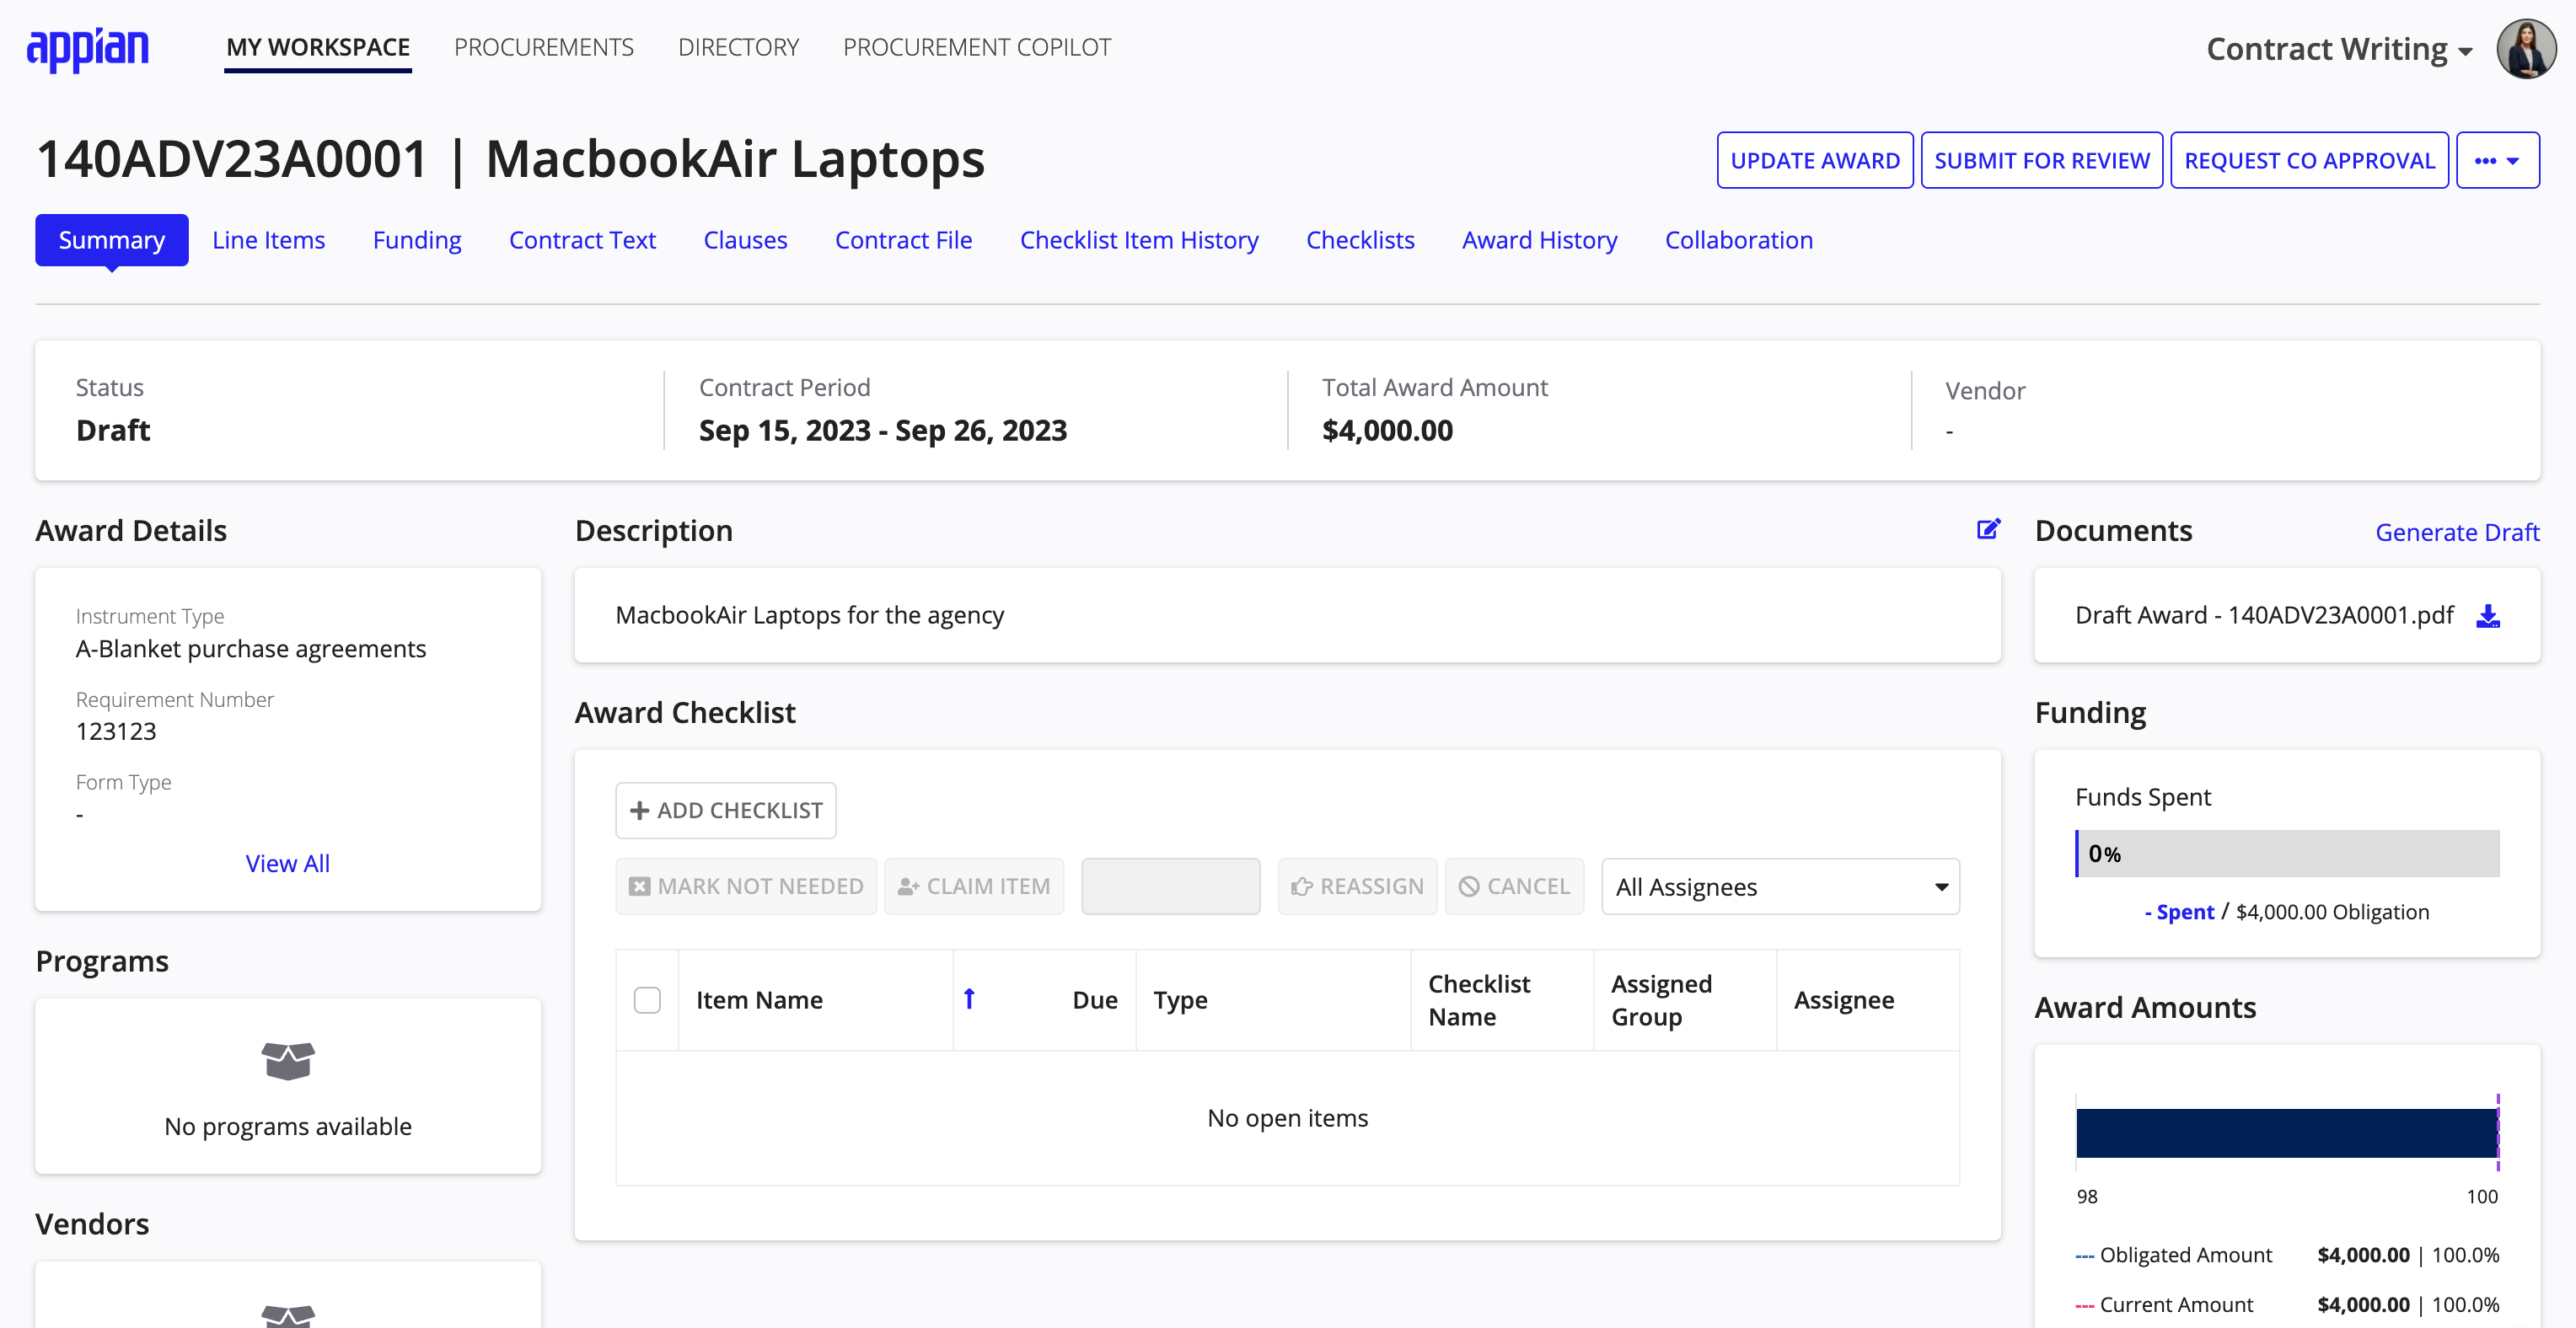
Task: Go to My Workspace page
Action: [318, 48]
